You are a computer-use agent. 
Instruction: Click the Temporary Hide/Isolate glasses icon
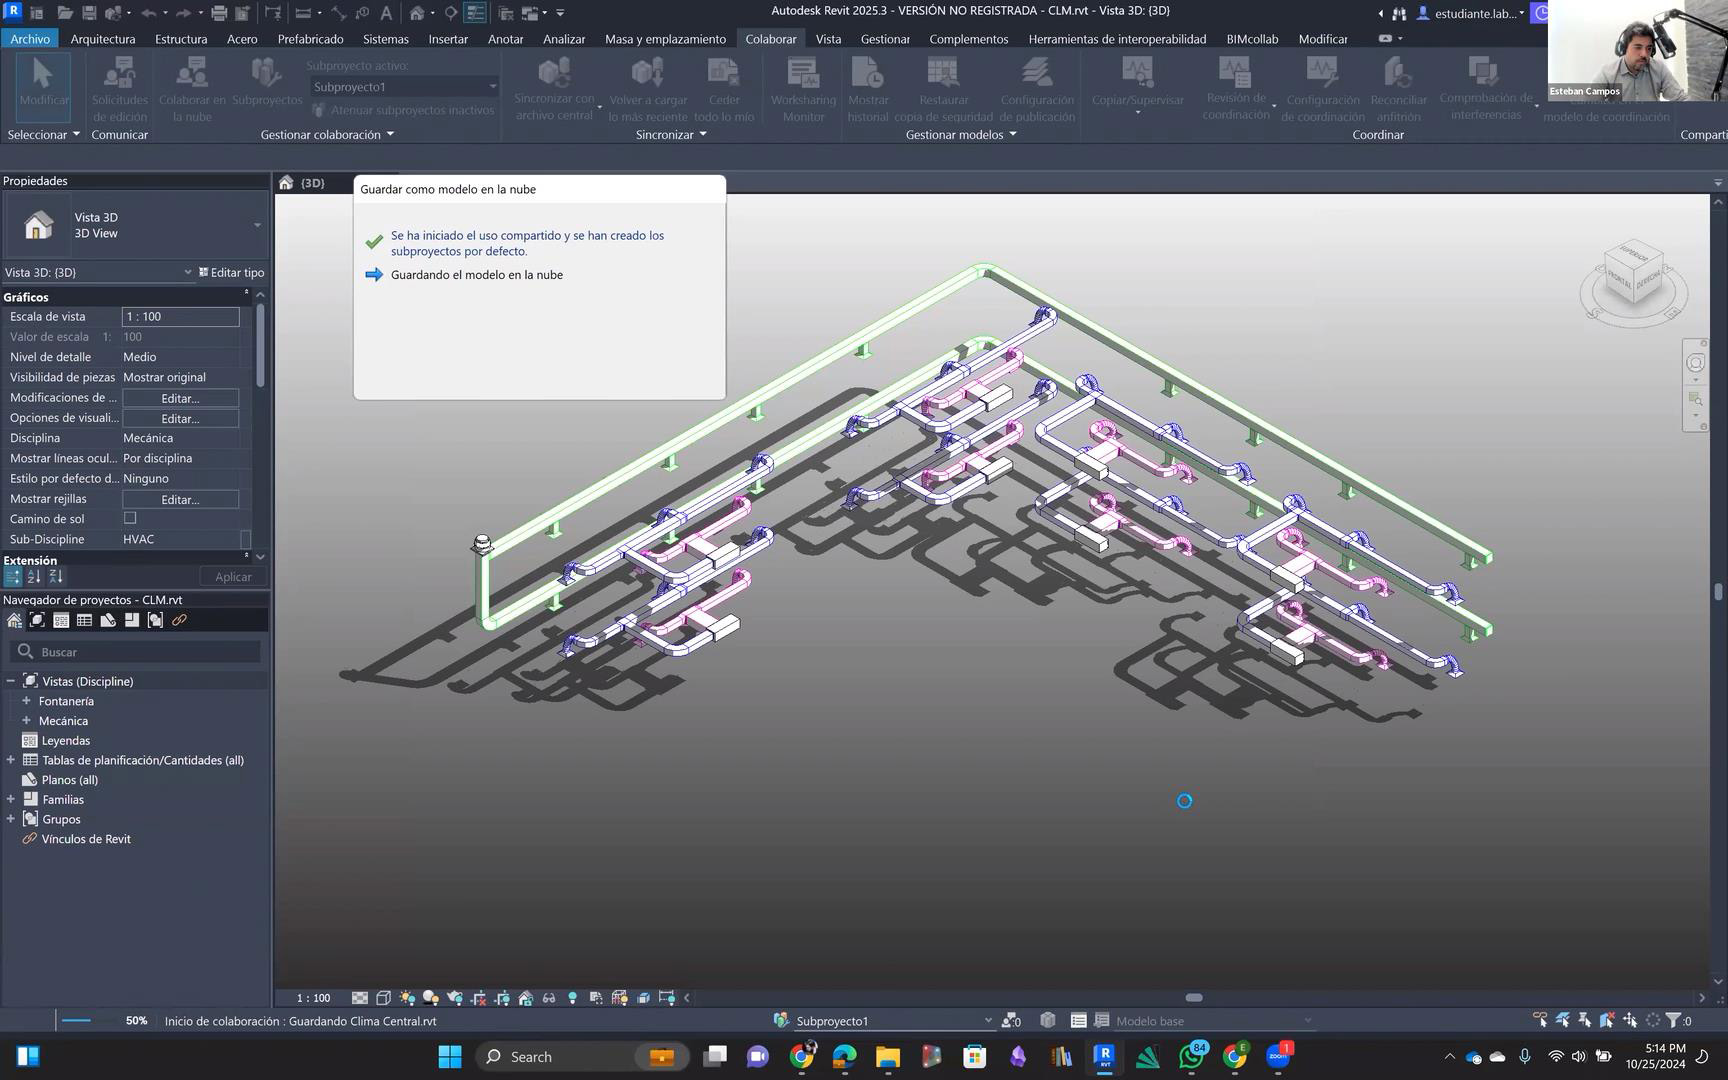point(549,998)
